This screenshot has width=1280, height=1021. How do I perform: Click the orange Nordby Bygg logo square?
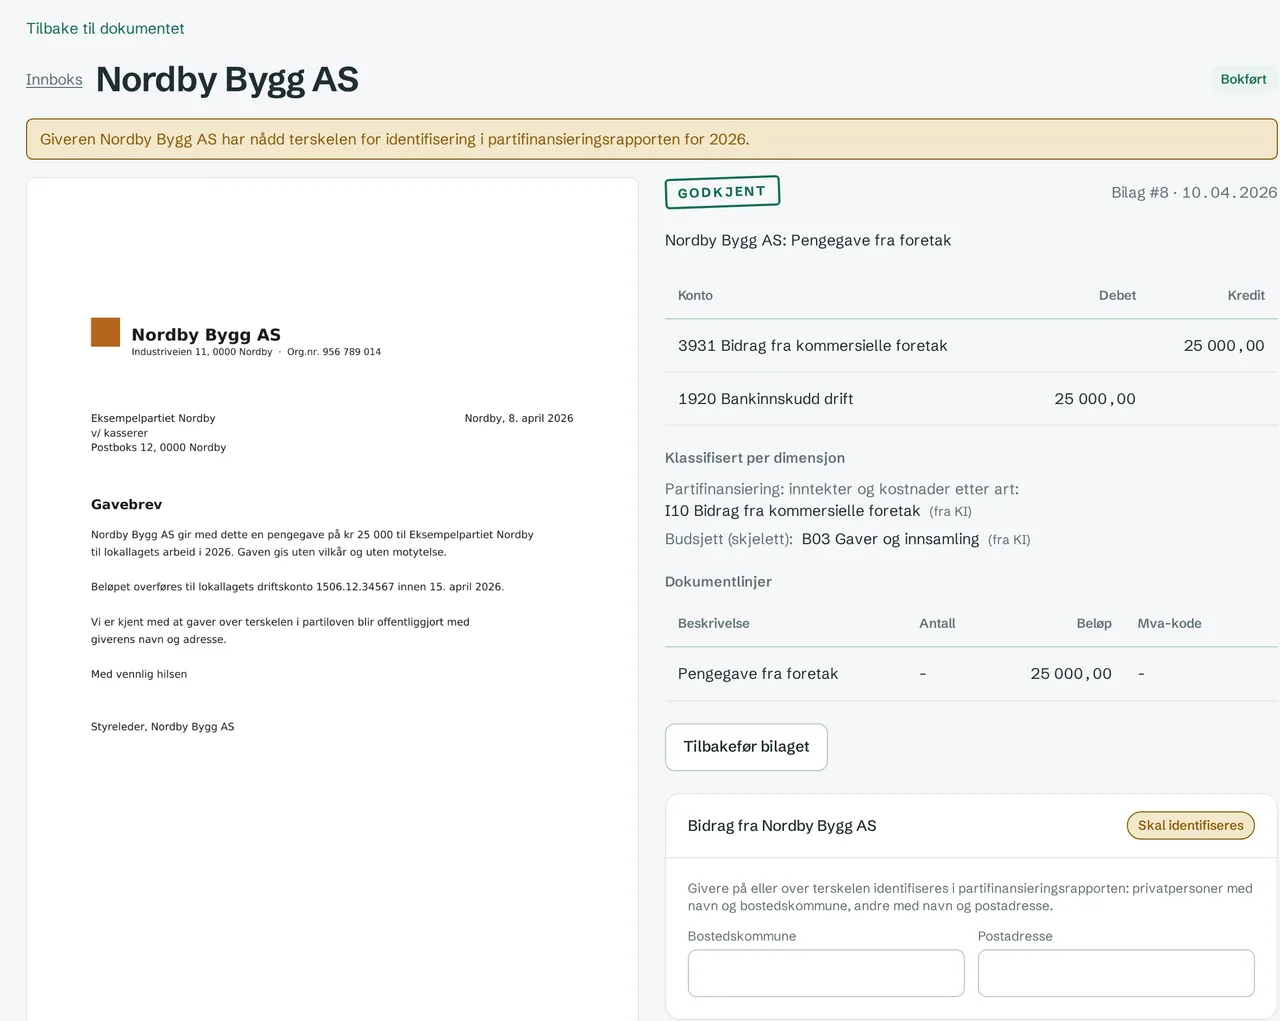pos(105,332)
